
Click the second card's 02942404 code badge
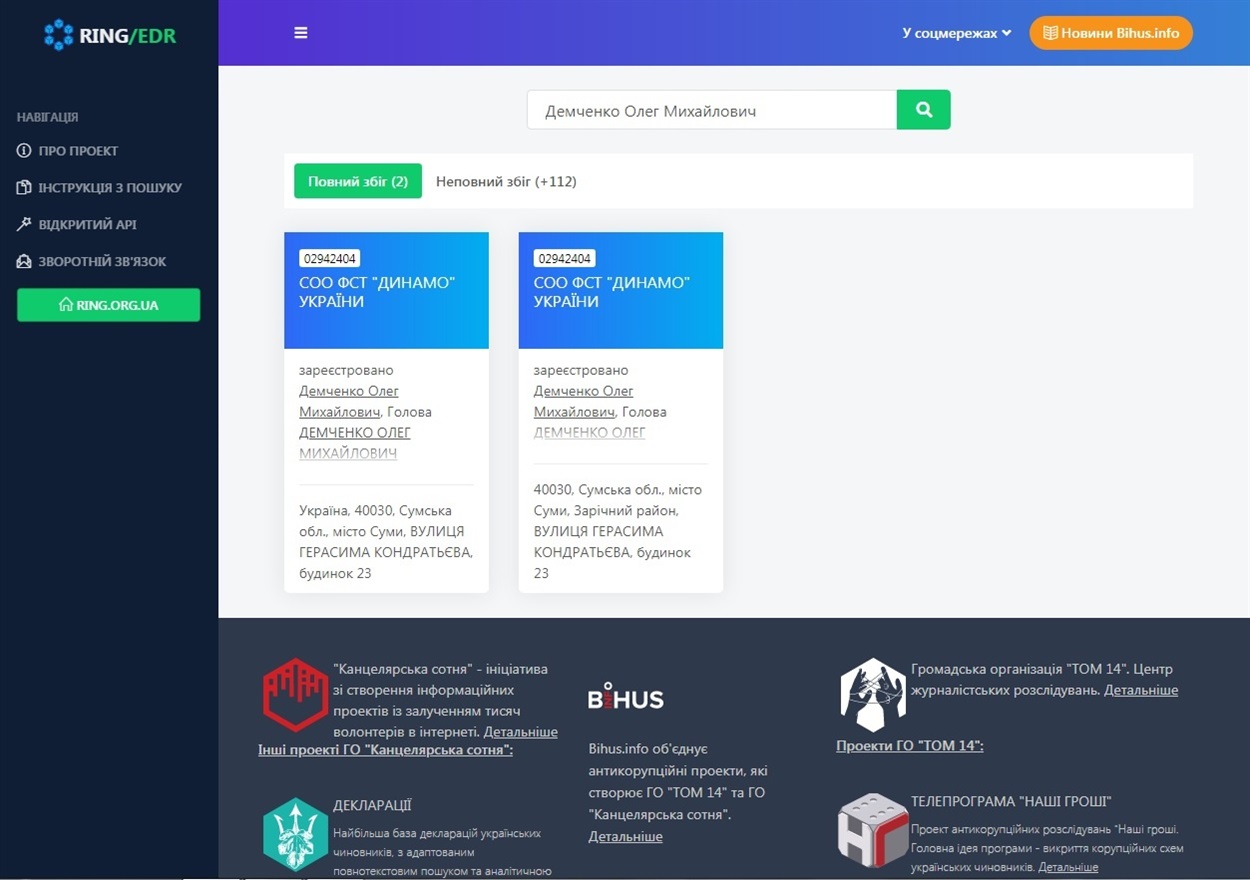pos(564,259)
